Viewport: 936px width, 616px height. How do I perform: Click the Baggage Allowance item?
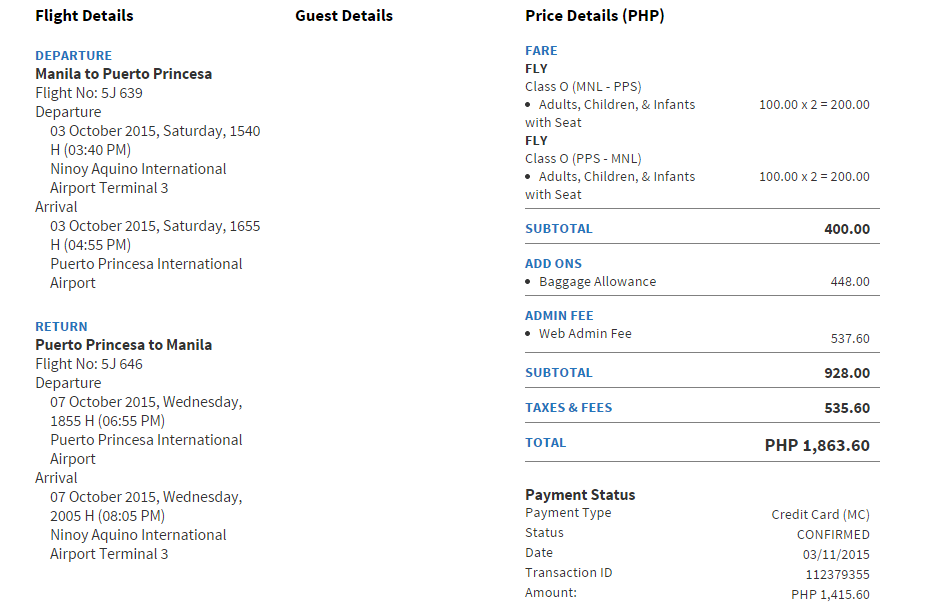click(x=597, y=282)
